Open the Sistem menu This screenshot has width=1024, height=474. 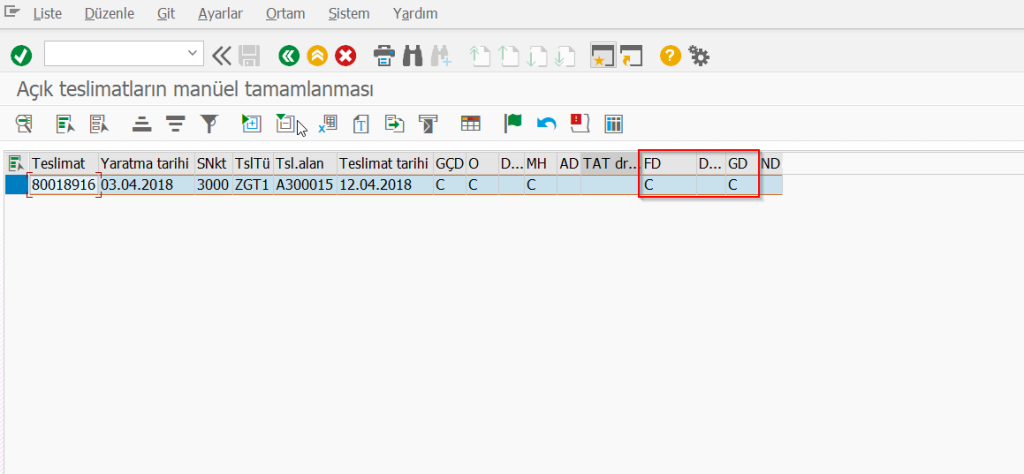coord(349,13)
